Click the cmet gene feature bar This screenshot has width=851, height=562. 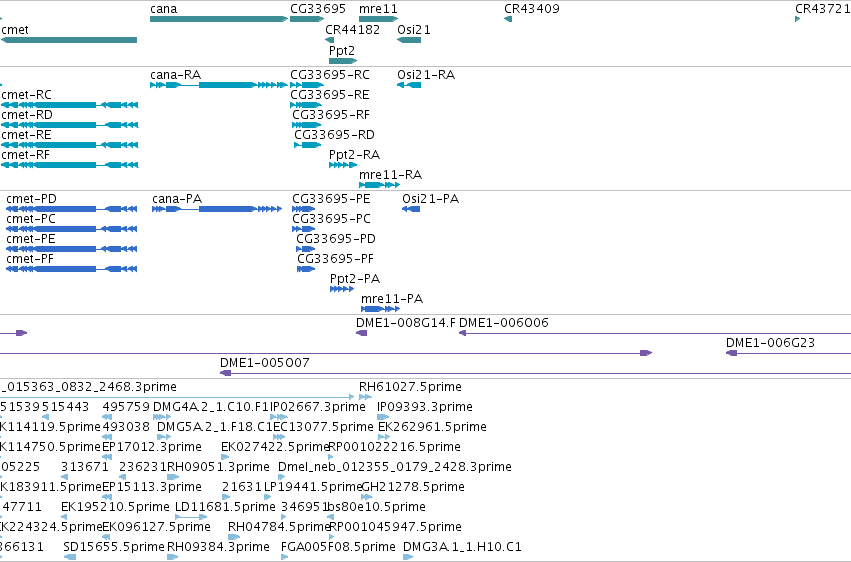(69, 40)
